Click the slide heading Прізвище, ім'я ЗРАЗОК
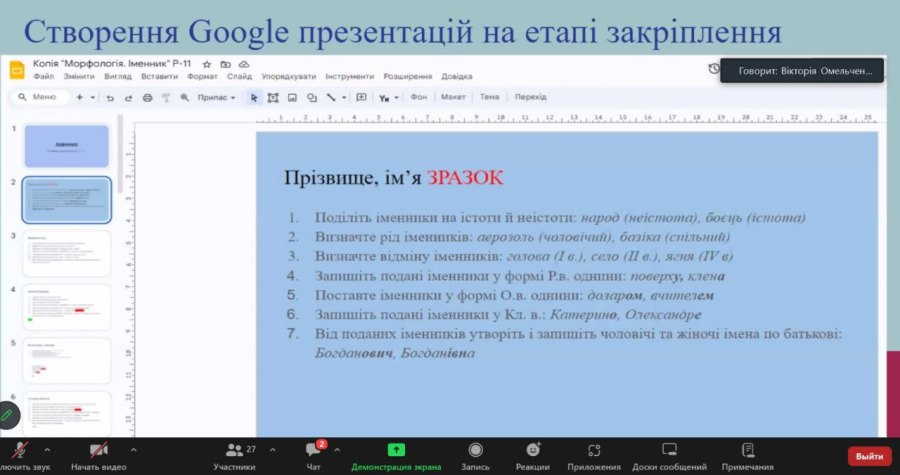Viewport: 900px width, 475px height. click(x=393, y=178)
